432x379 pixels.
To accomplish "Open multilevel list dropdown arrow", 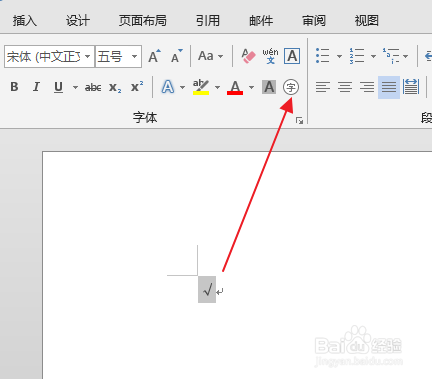I will click(x=405, y=56).
